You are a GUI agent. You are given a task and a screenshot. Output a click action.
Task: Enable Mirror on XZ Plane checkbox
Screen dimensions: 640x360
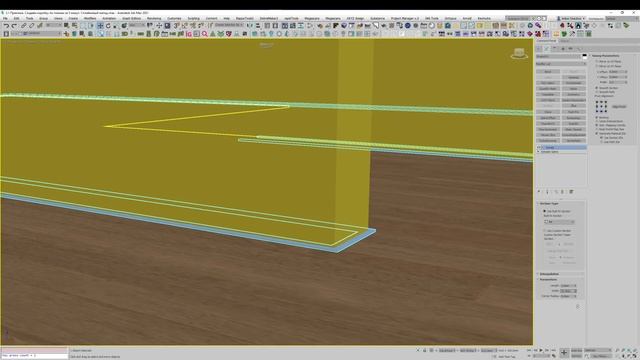click(x=597, y=61)
